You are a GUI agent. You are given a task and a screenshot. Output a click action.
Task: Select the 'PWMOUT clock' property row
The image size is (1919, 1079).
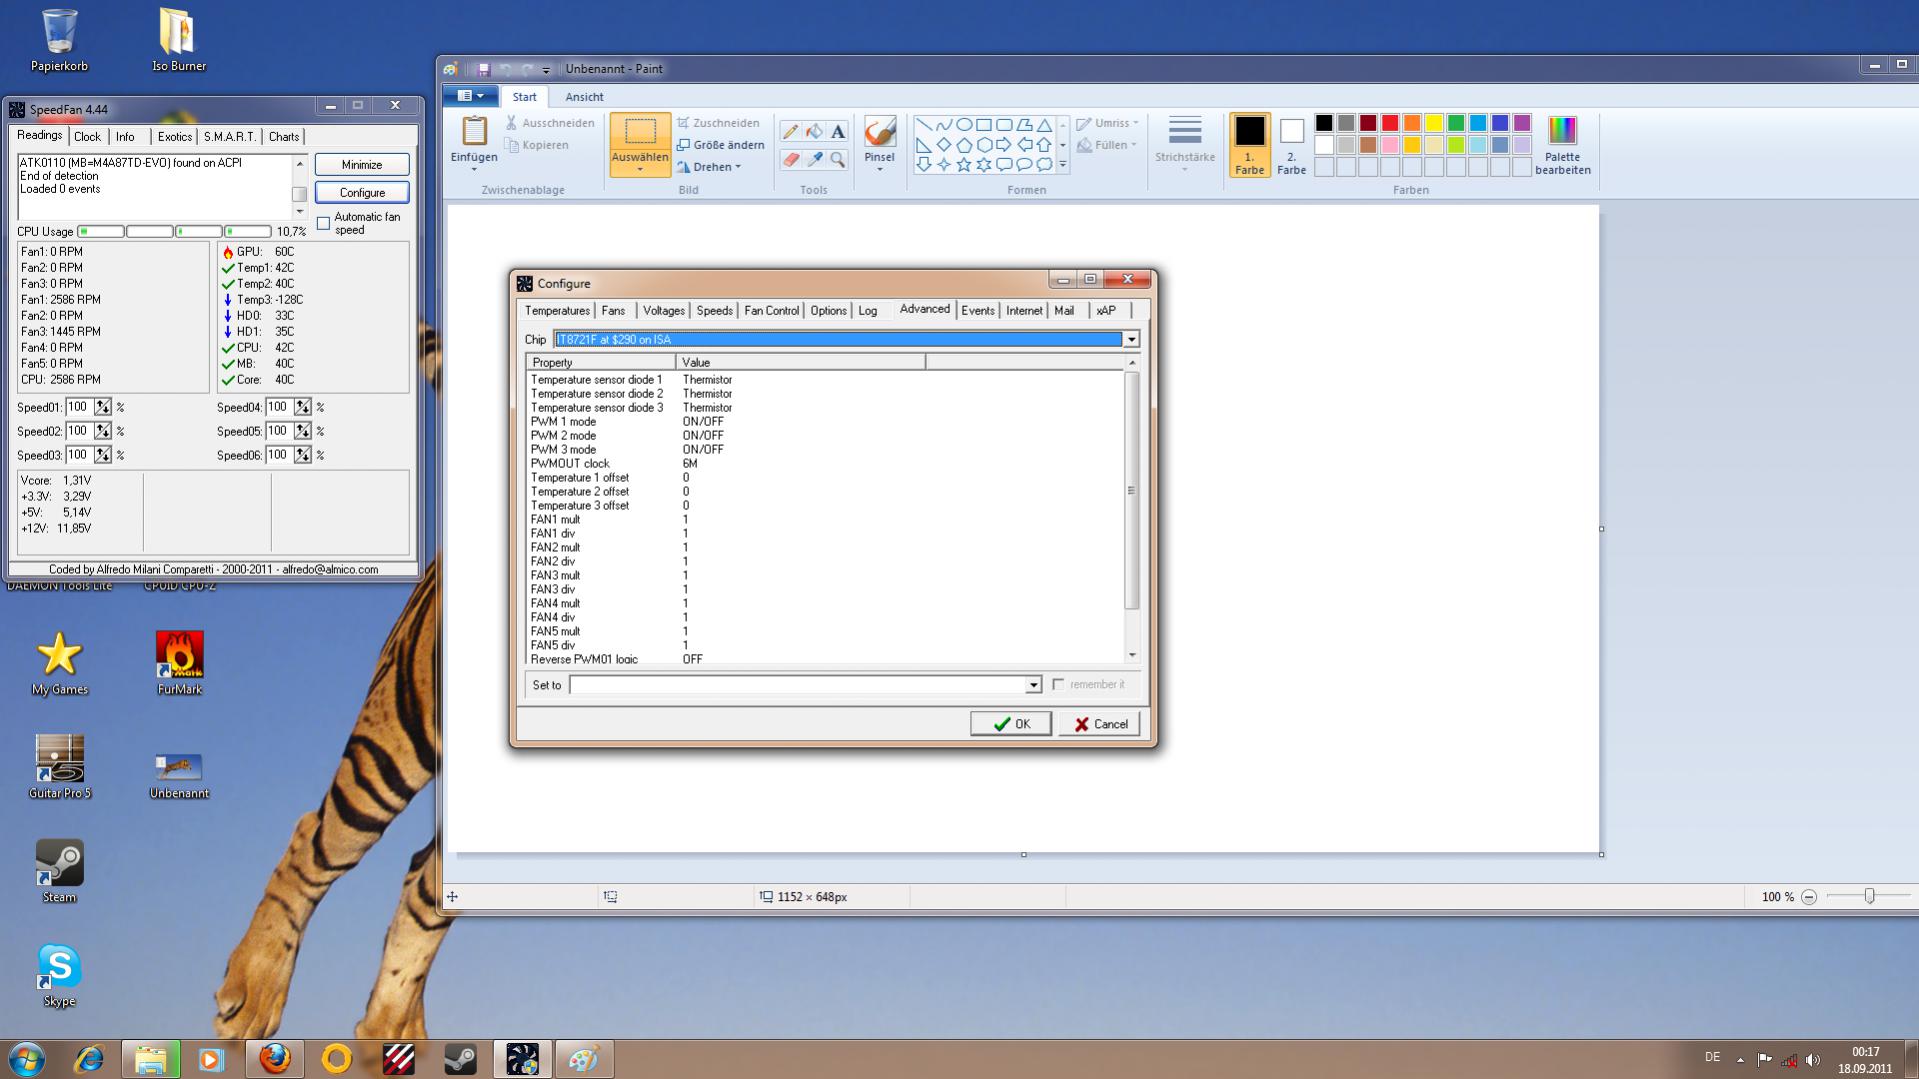[825, 464]
